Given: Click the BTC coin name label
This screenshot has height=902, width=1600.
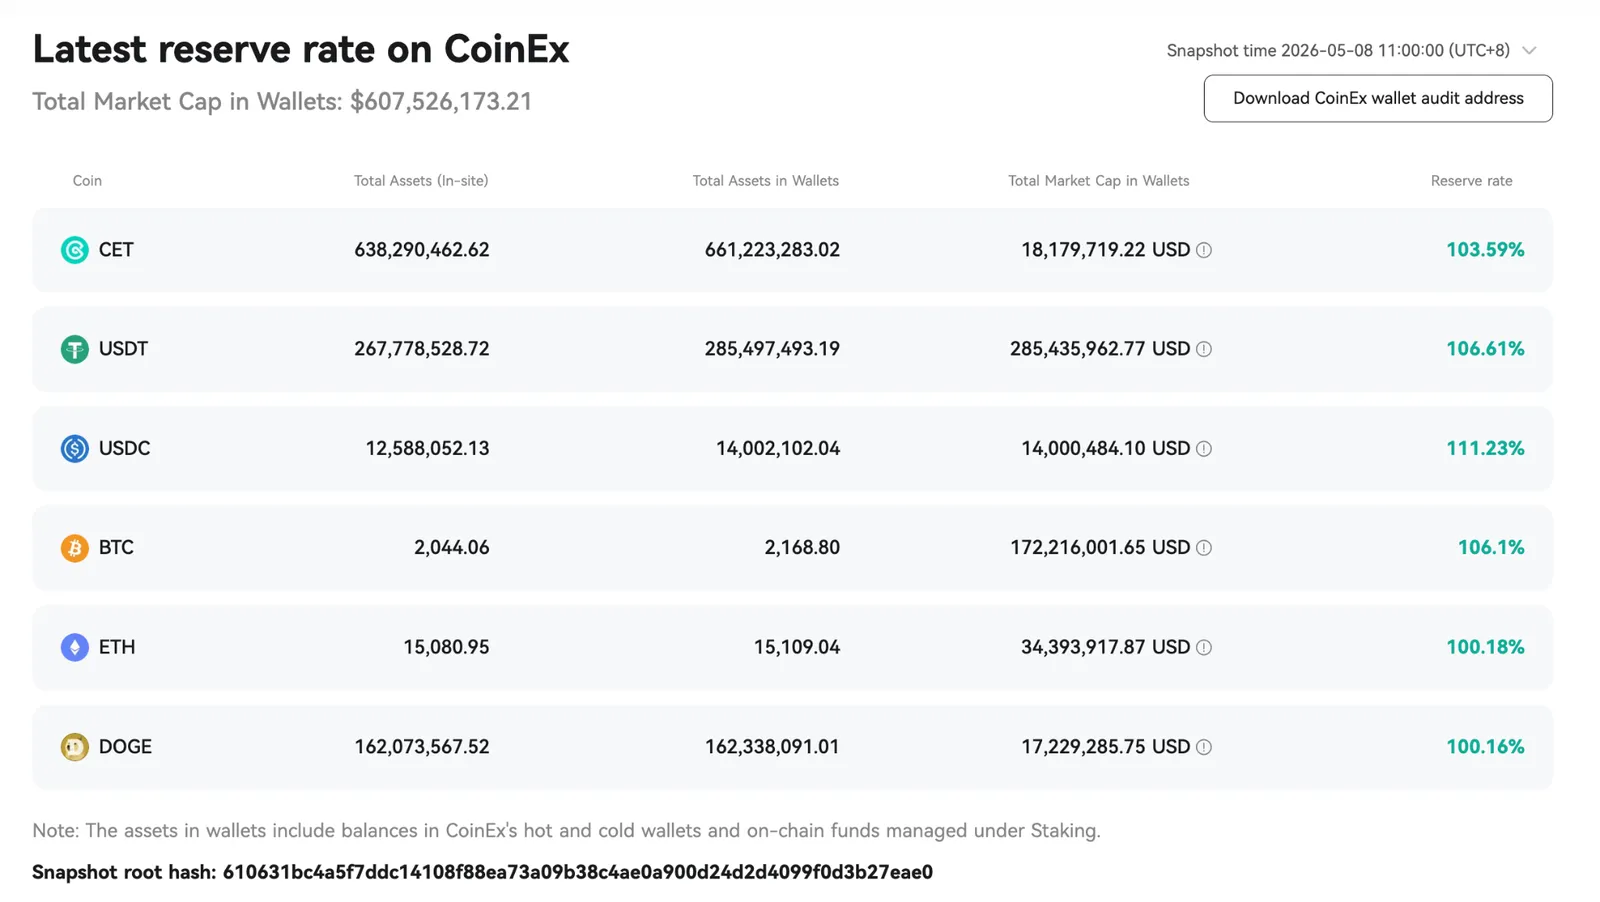Looking at the screenshot, I should 116,548.
